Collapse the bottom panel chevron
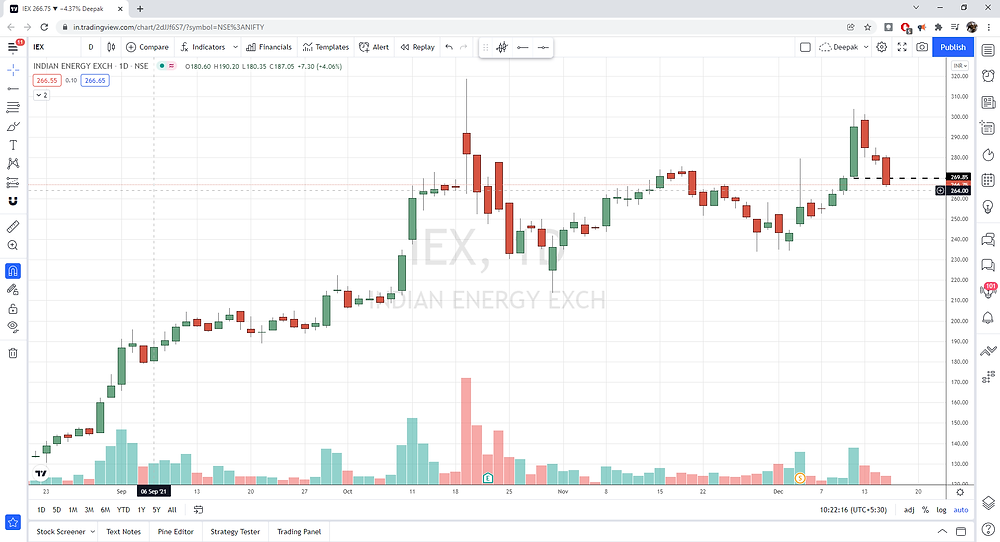 942,531
